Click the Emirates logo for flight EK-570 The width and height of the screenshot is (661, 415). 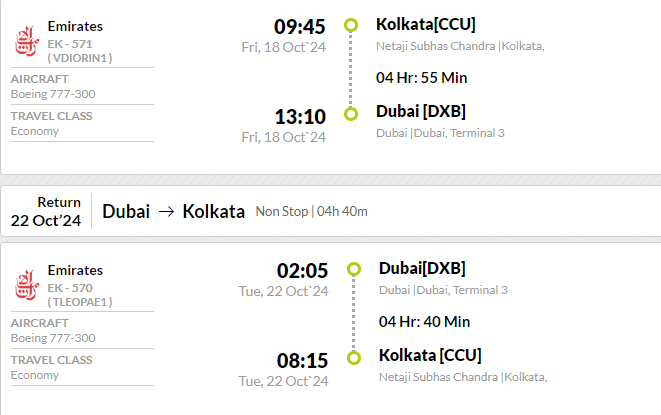pos(27,285)
